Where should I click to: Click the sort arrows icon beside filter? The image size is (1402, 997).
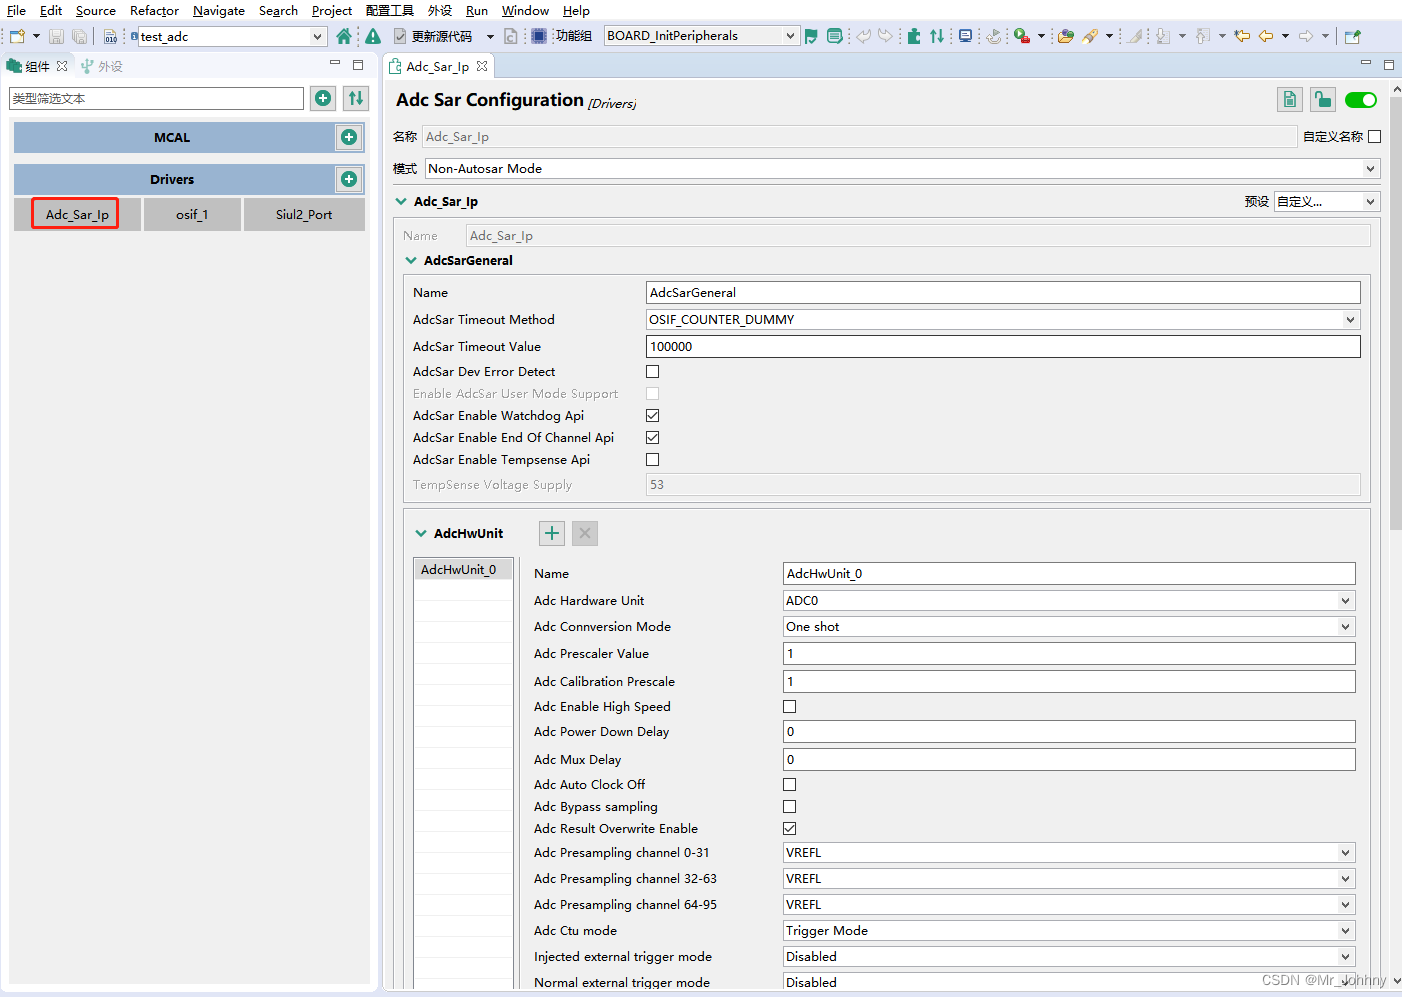(x=356, y=98)
